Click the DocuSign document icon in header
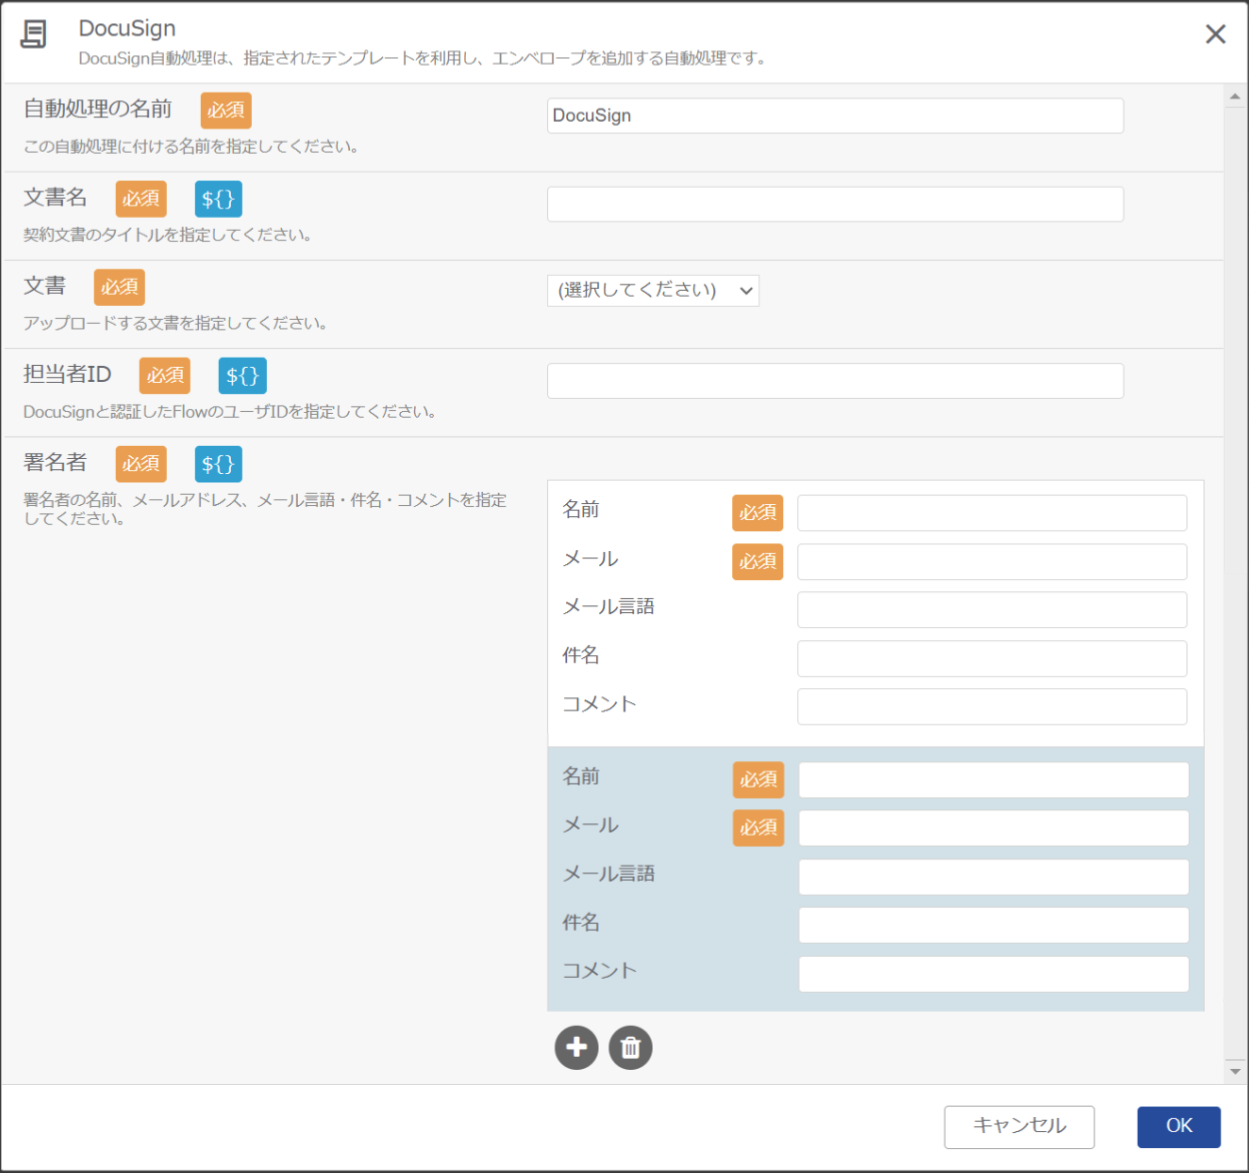This screenshot has height=1173, width=1249. pyautogui.click(x=34, y=33)
